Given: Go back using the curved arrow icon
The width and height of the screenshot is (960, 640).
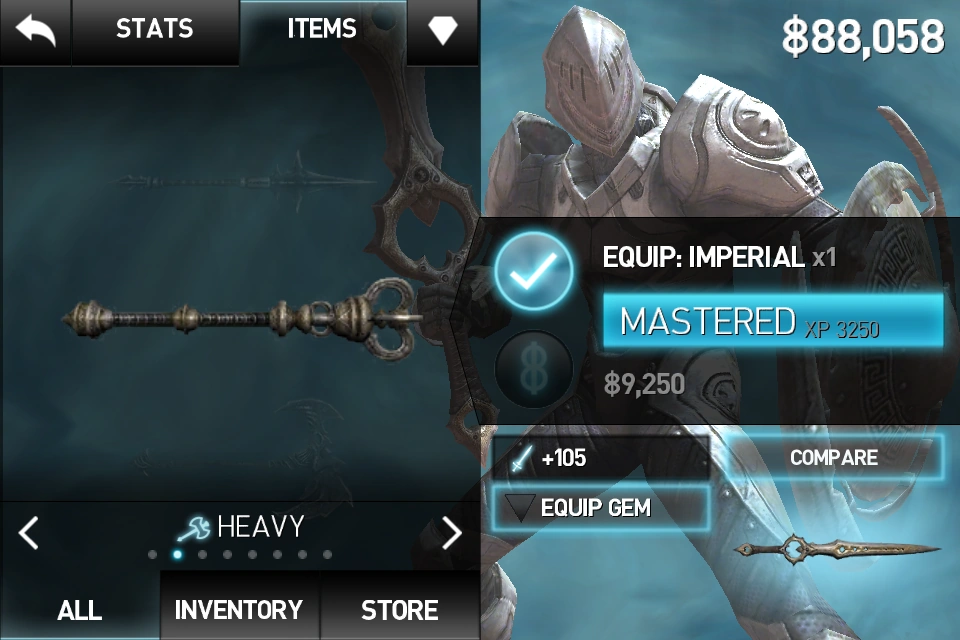Looking at the screenshot, I should click(x=36, y=31).
